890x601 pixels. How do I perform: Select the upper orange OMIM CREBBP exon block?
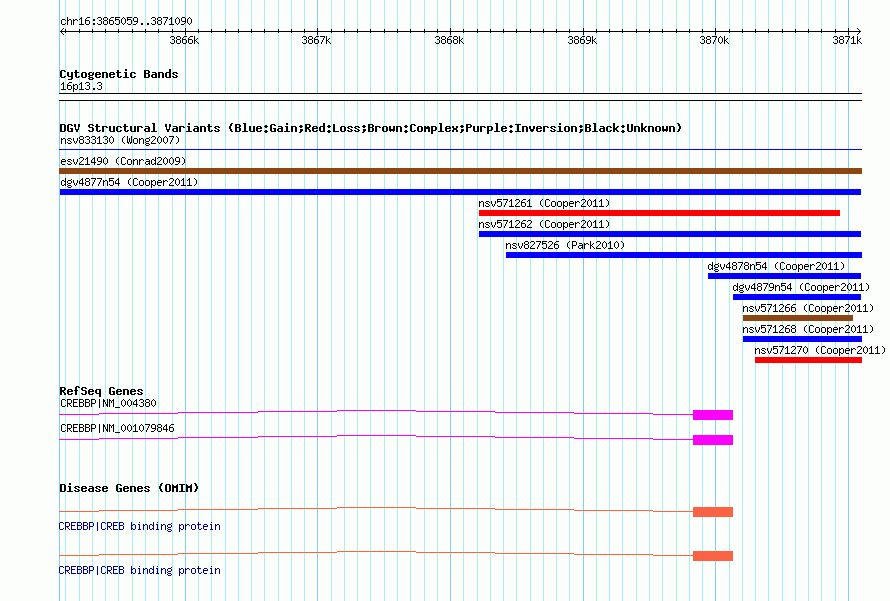pyautogui.click(x=713, y=512)
